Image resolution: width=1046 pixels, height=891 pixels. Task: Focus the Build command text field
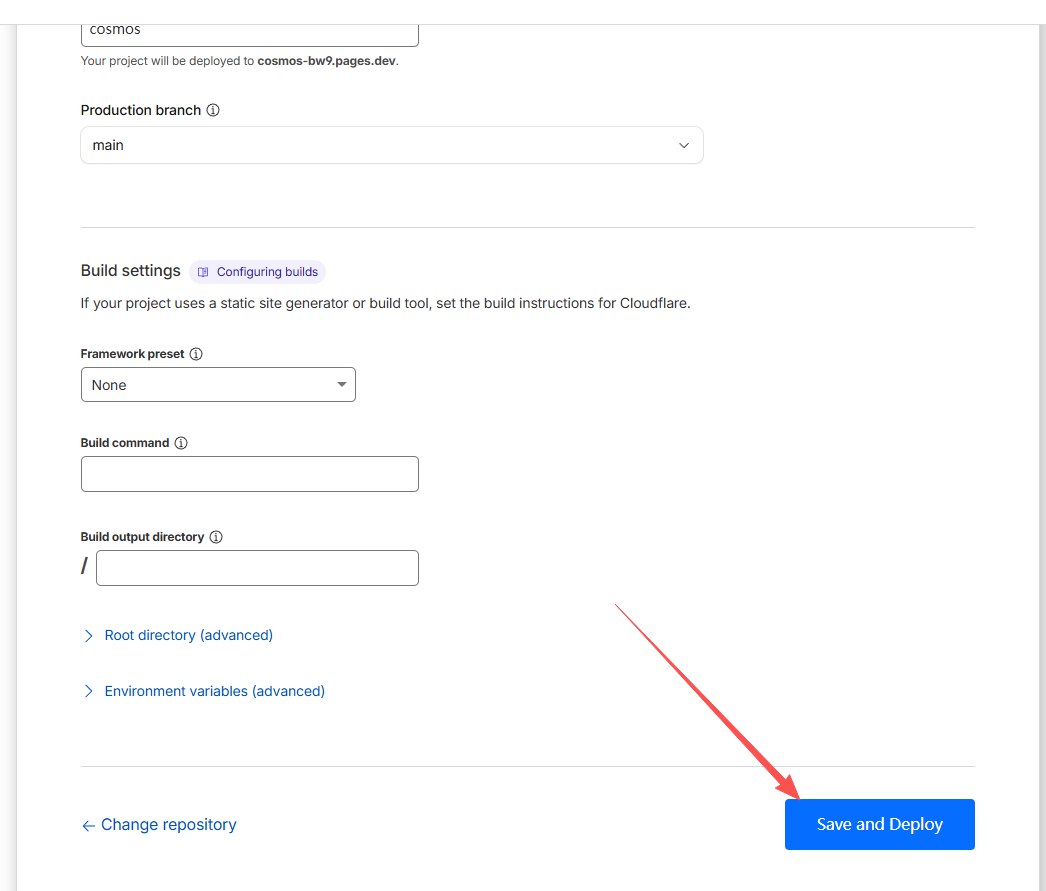pyautogui.click(x=249, y=474)
